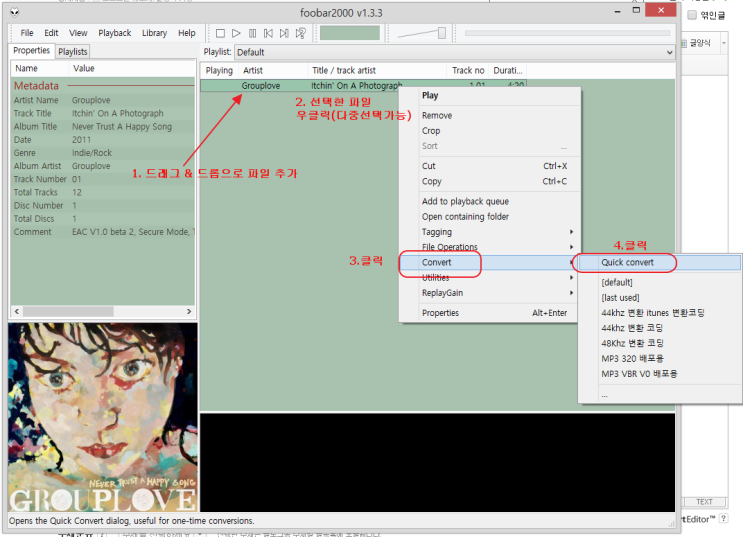Click the Name column header in properties

(x=41, y=68)
